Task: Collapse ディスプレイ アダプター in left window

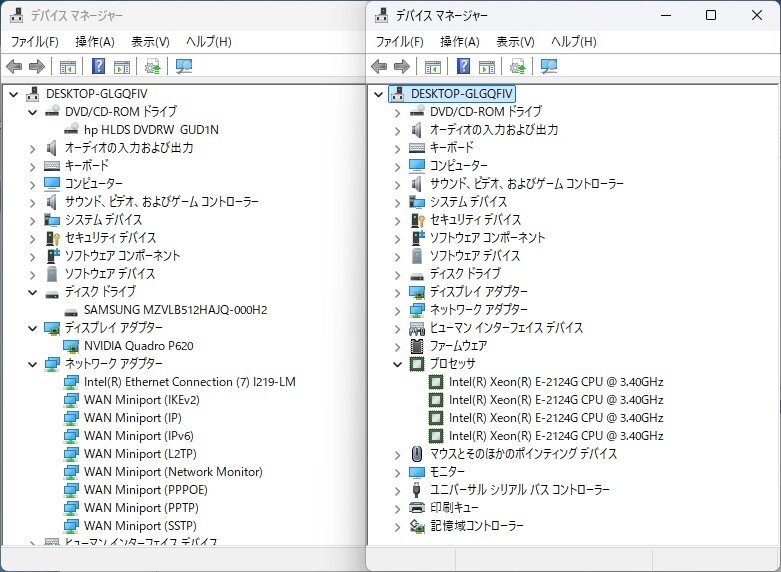Action: tap(33, 328)
